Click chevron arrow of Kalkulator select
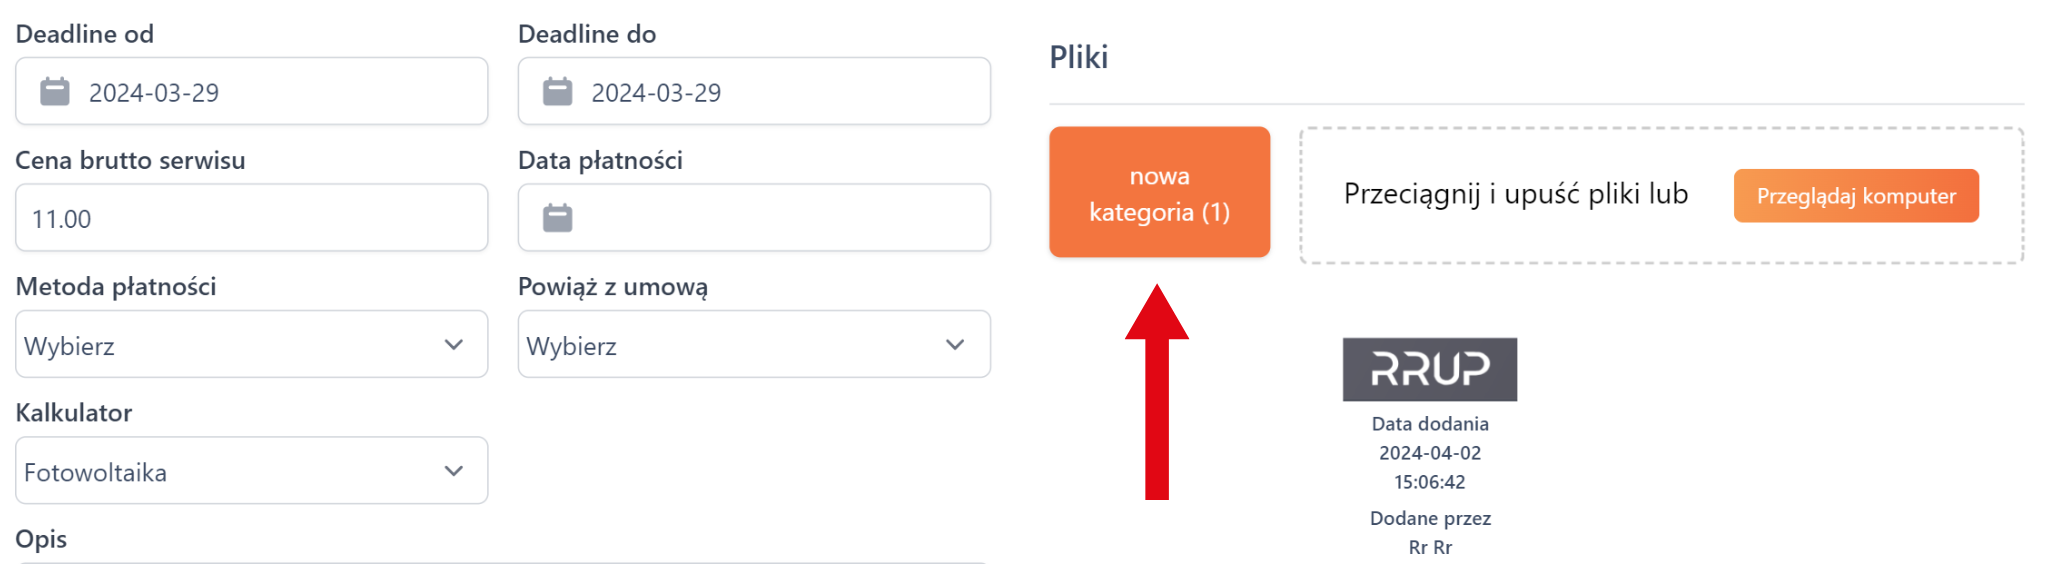This screenshot has width=2048, height=564. (453, 471)
